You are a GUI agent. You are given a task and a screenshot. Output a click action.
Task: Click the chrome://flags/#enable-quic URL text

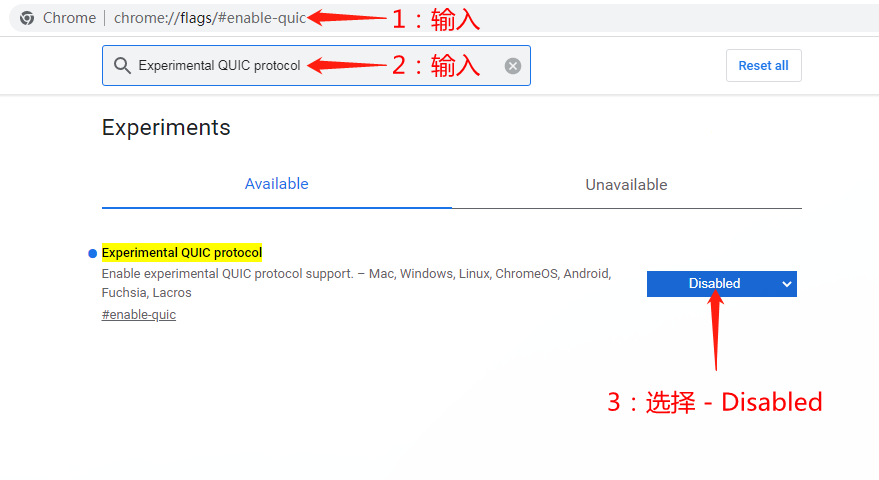pyautogui.click(x=210, y=18)
